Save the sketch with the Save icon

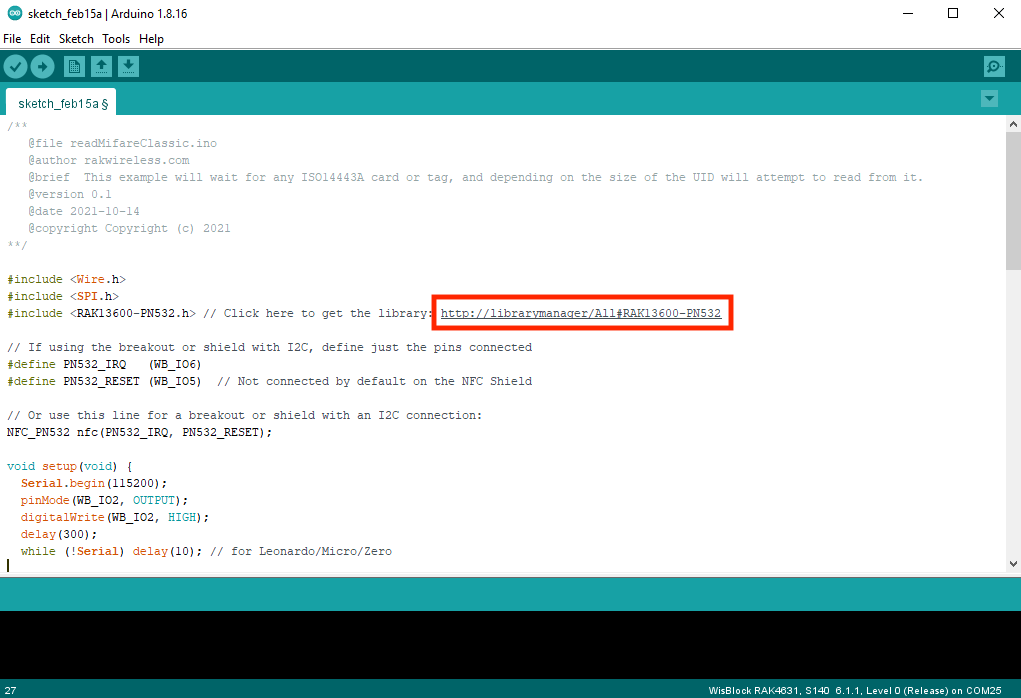[x=128, y=66]
